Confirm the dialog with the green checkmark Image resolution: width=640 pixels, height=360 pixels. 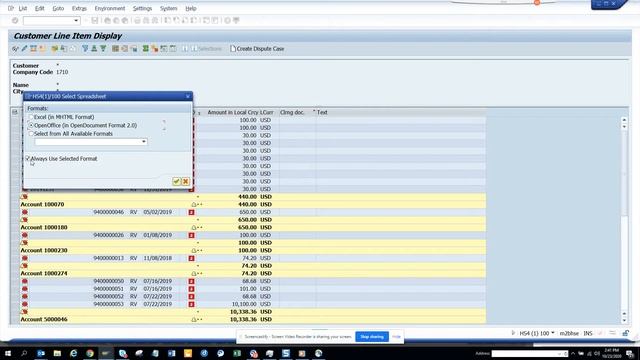(176, 181)
